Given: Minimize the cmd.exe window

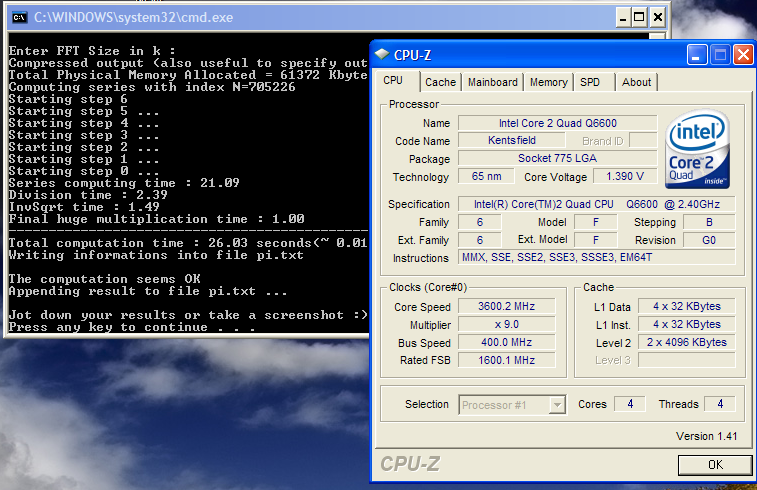Looking at the screenshot, I should [x=623, y=18].
